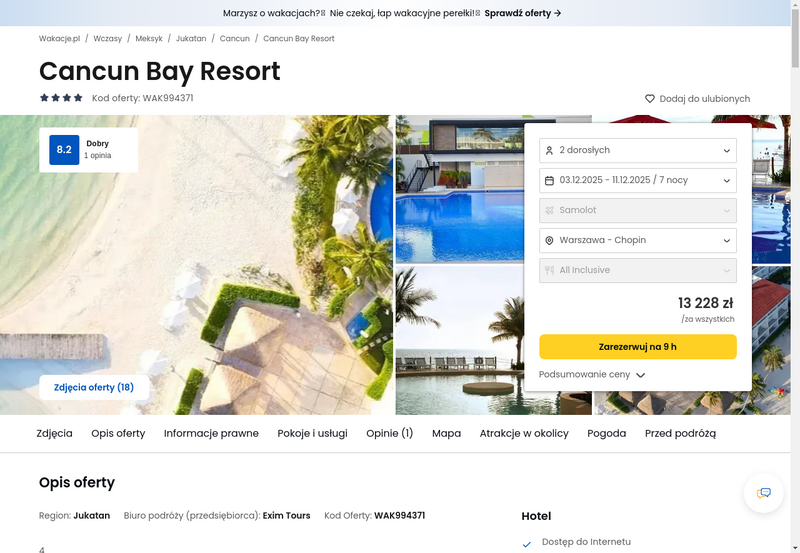This screenshot has width=800, height=553.
Task: Click arrow next to Sprawdź oferty
Action: pos(558,13)
